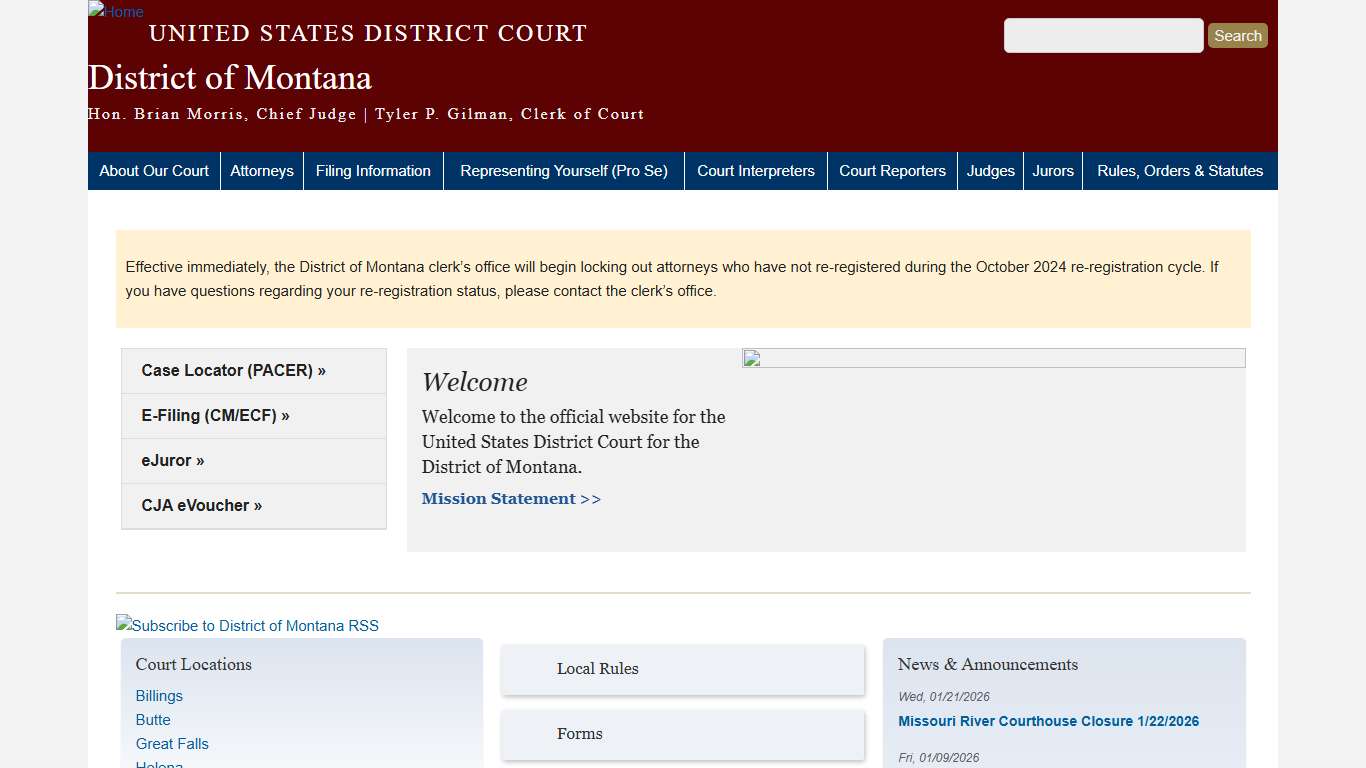Open the Filing Information menu
Viewport: 1366px width, 768px height.
(373, 170)
